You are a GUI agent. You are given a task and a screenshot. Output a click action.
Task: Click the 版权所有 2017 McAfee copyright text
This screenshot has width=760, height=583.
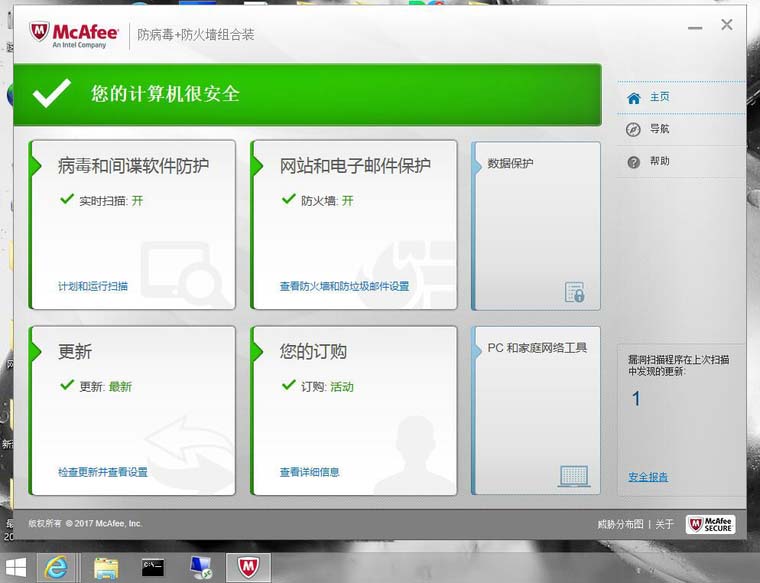85,523
